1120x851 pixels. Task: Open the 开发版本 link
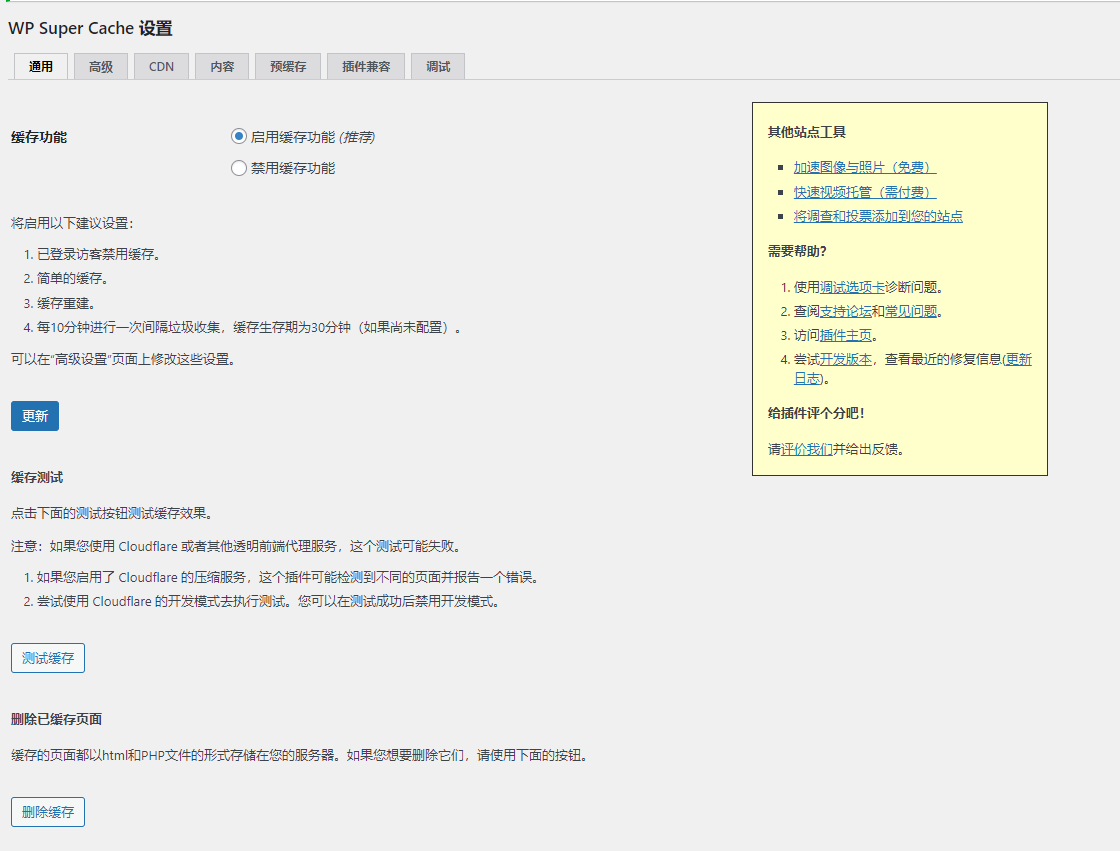(846, 359)
